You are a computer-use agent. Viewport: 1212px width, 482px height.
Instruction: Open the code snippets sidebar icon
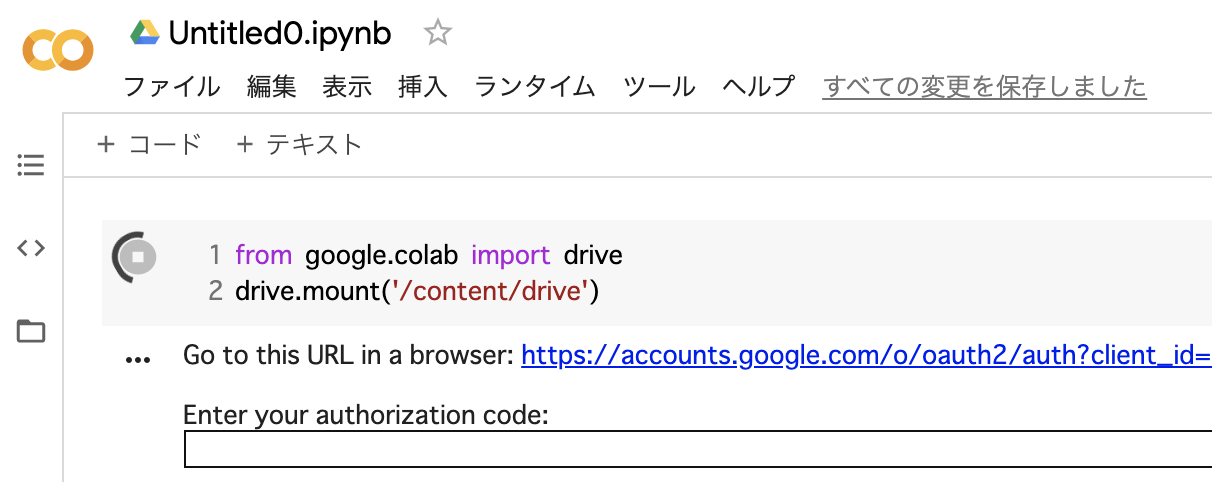tap(31, 248)
